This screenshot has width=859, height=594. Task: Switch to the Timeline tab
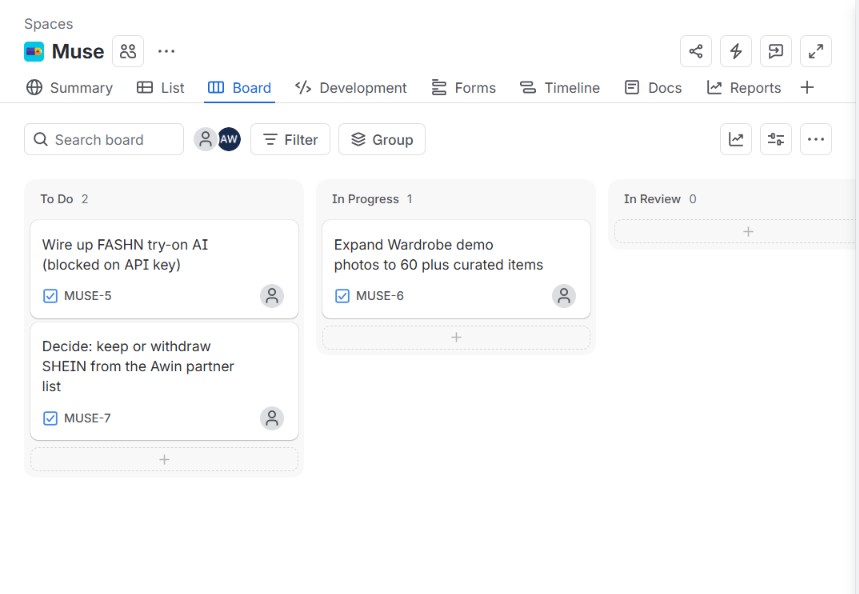click(x=560, y=88)
